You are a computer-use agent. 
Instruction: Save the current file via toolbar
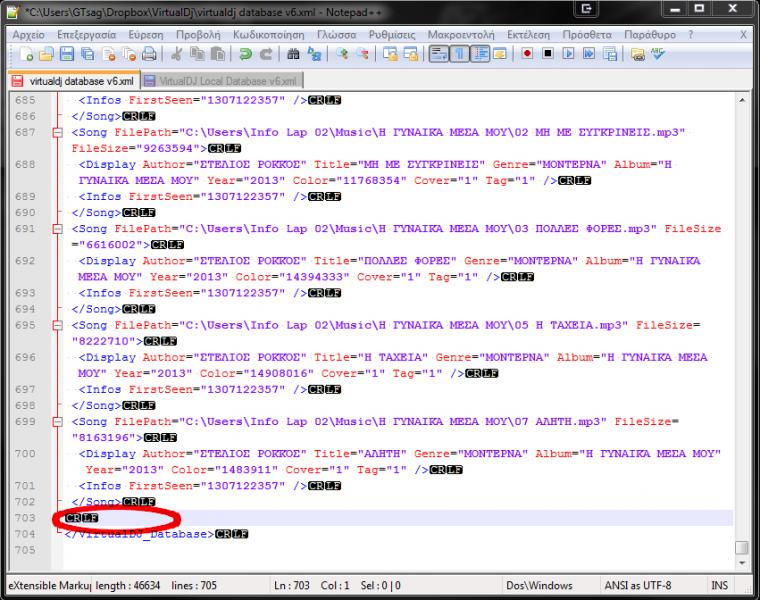pos(67,54)
